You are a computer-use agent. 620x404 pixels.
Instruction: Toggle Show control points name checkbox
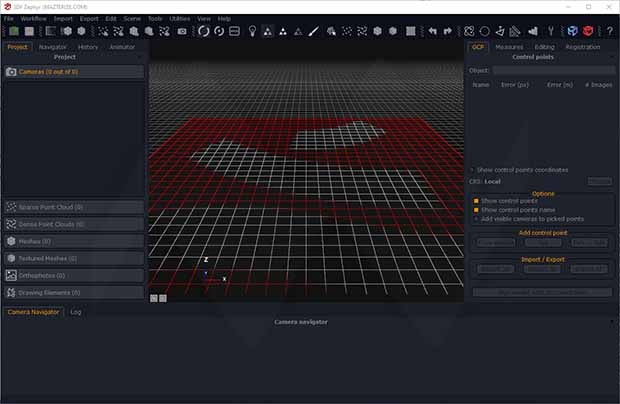[x=476, y=210]
